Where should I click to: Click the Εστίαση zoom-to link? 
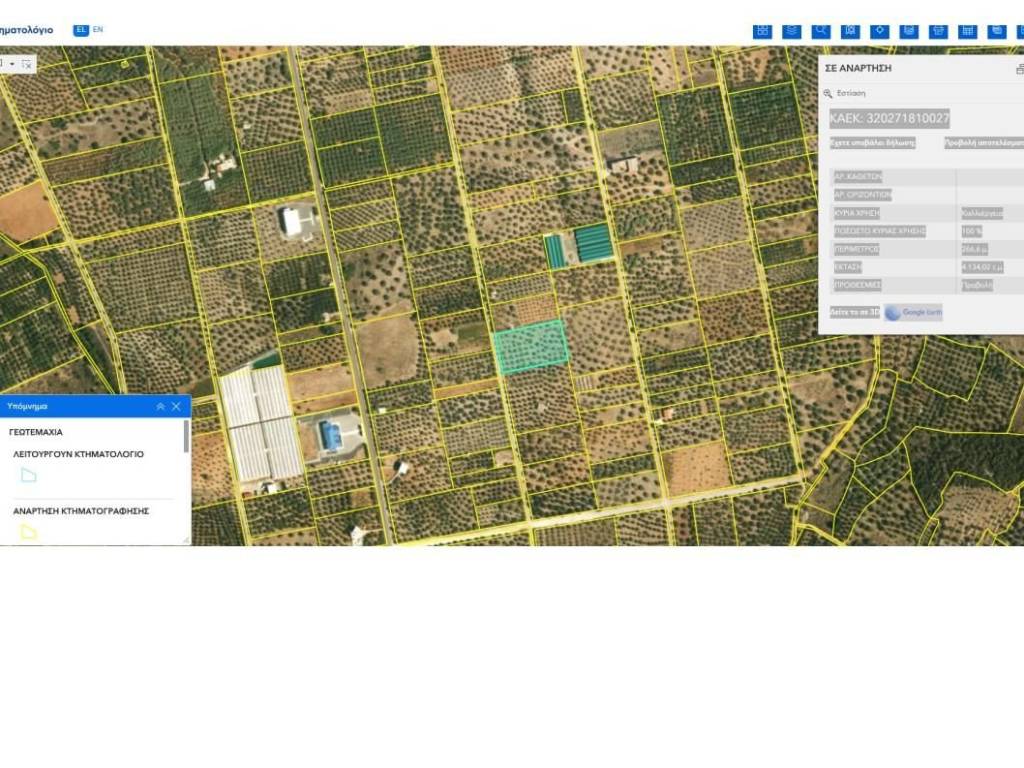point(850,93)
